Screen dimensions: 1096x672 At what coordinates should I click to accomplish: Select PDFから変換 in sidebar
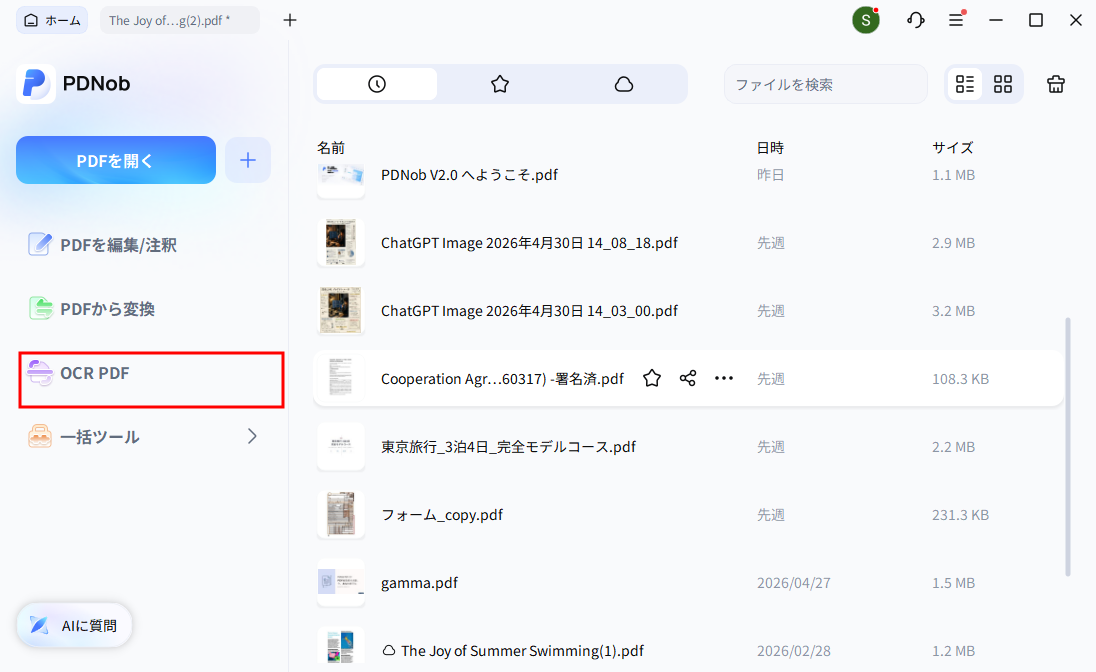click(x=92, y=308)
